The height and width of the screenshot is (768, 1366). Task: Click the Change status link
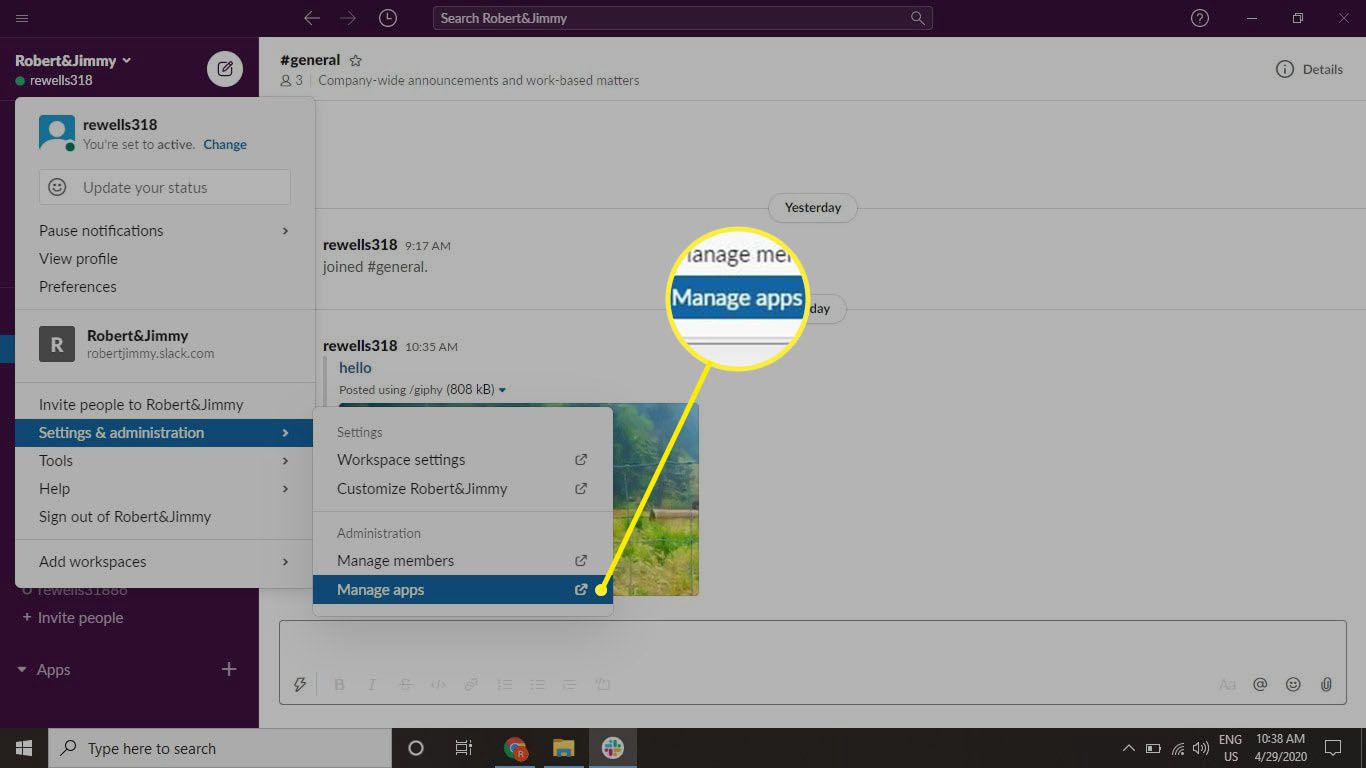[225, 144]
